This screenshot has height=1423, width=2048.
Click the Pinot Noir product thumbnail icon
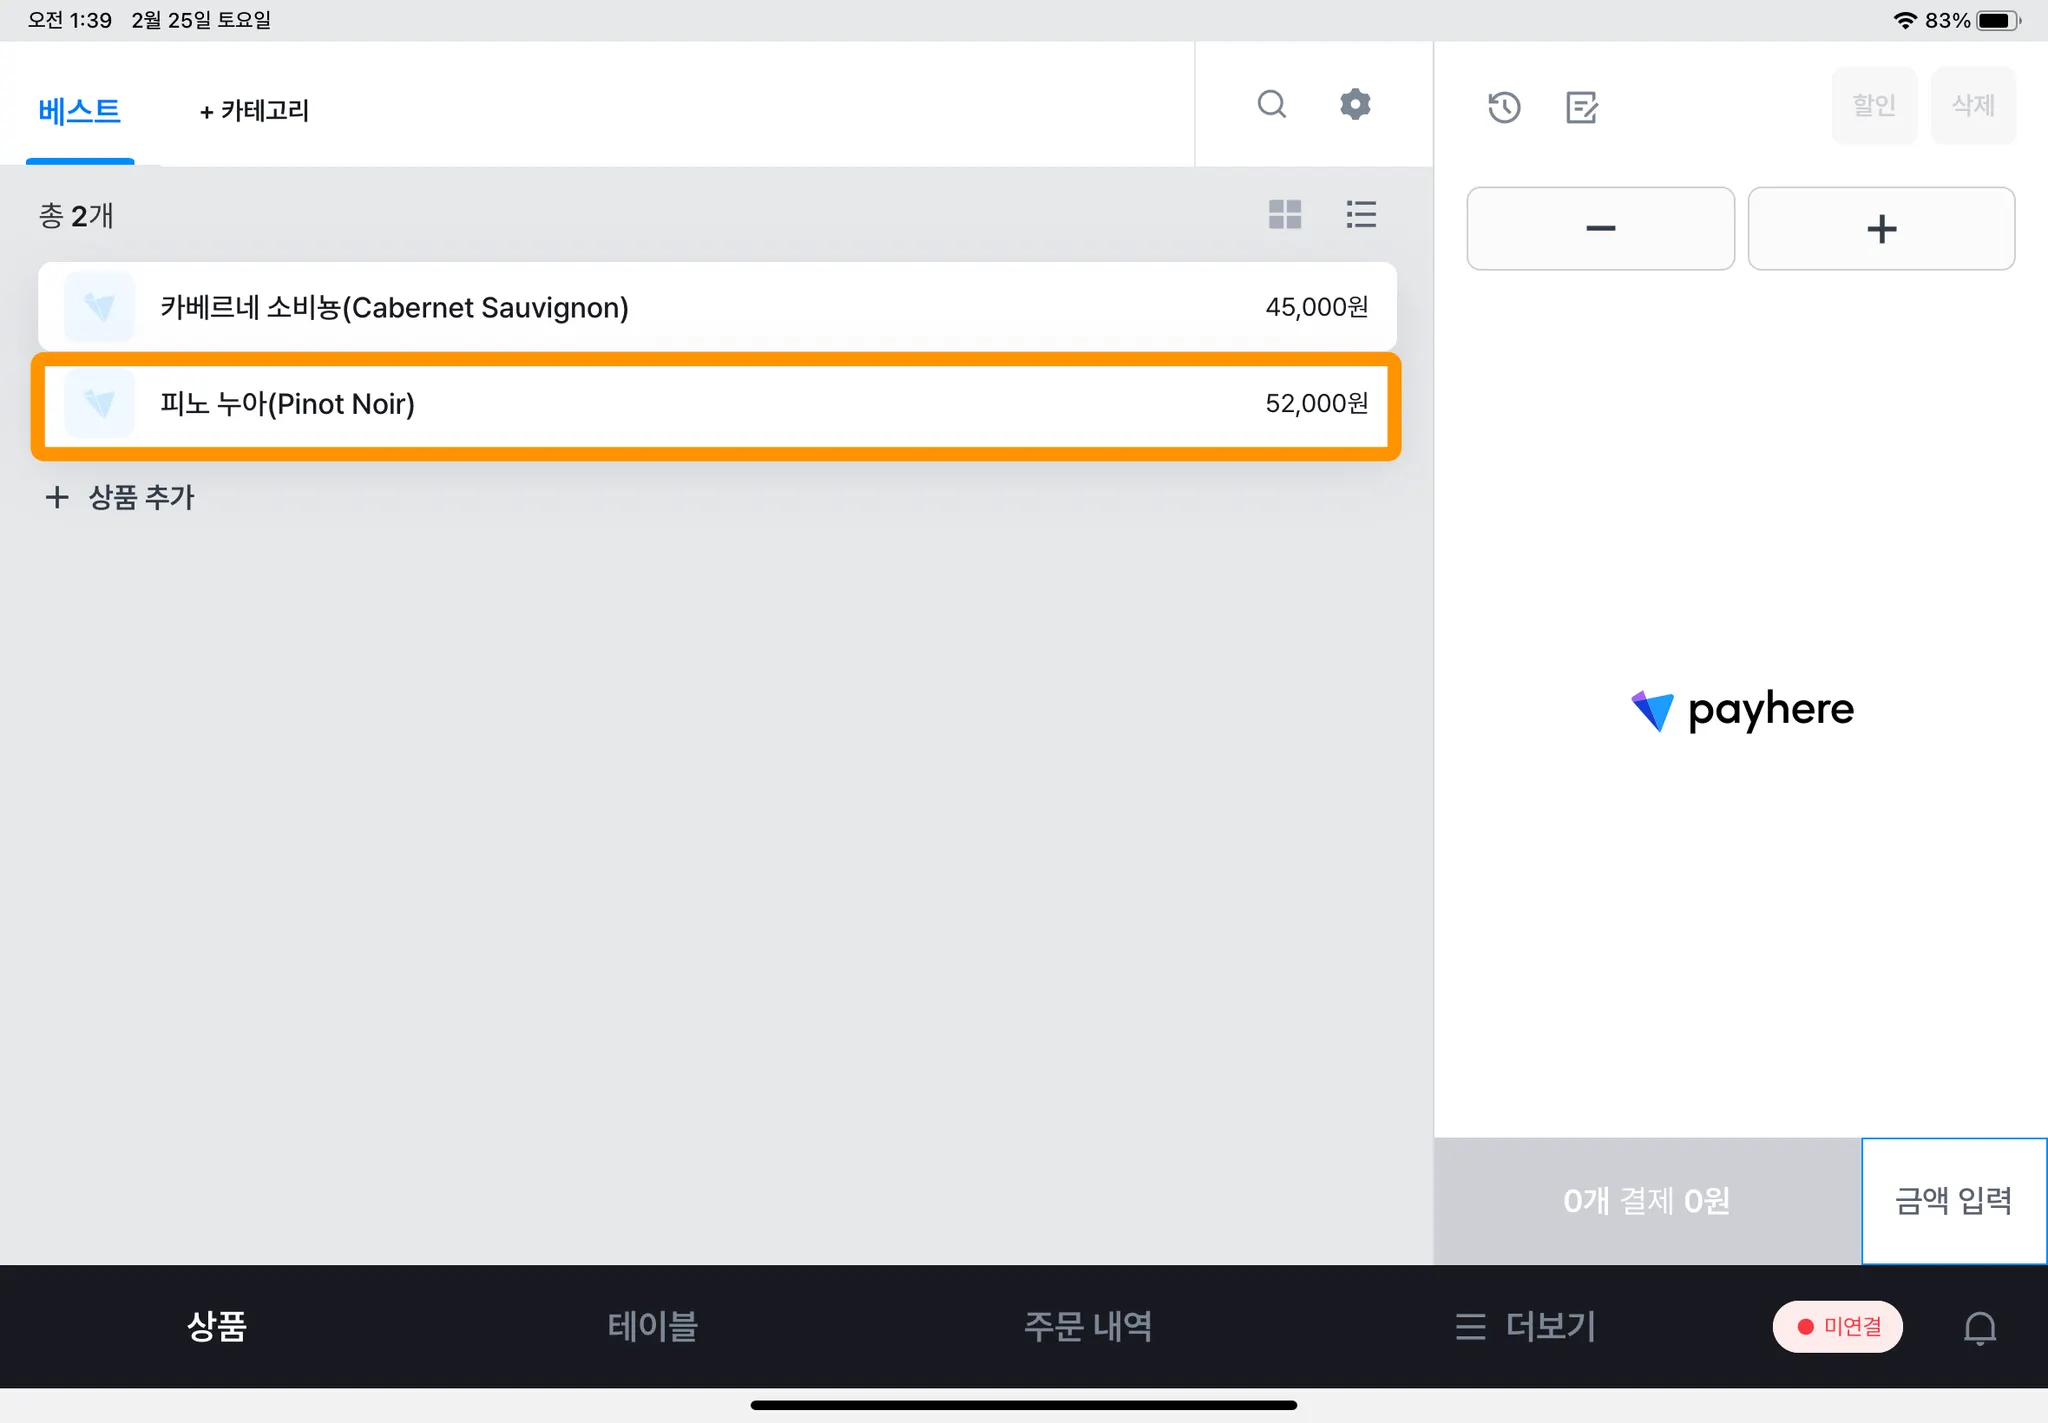[99, 403]
